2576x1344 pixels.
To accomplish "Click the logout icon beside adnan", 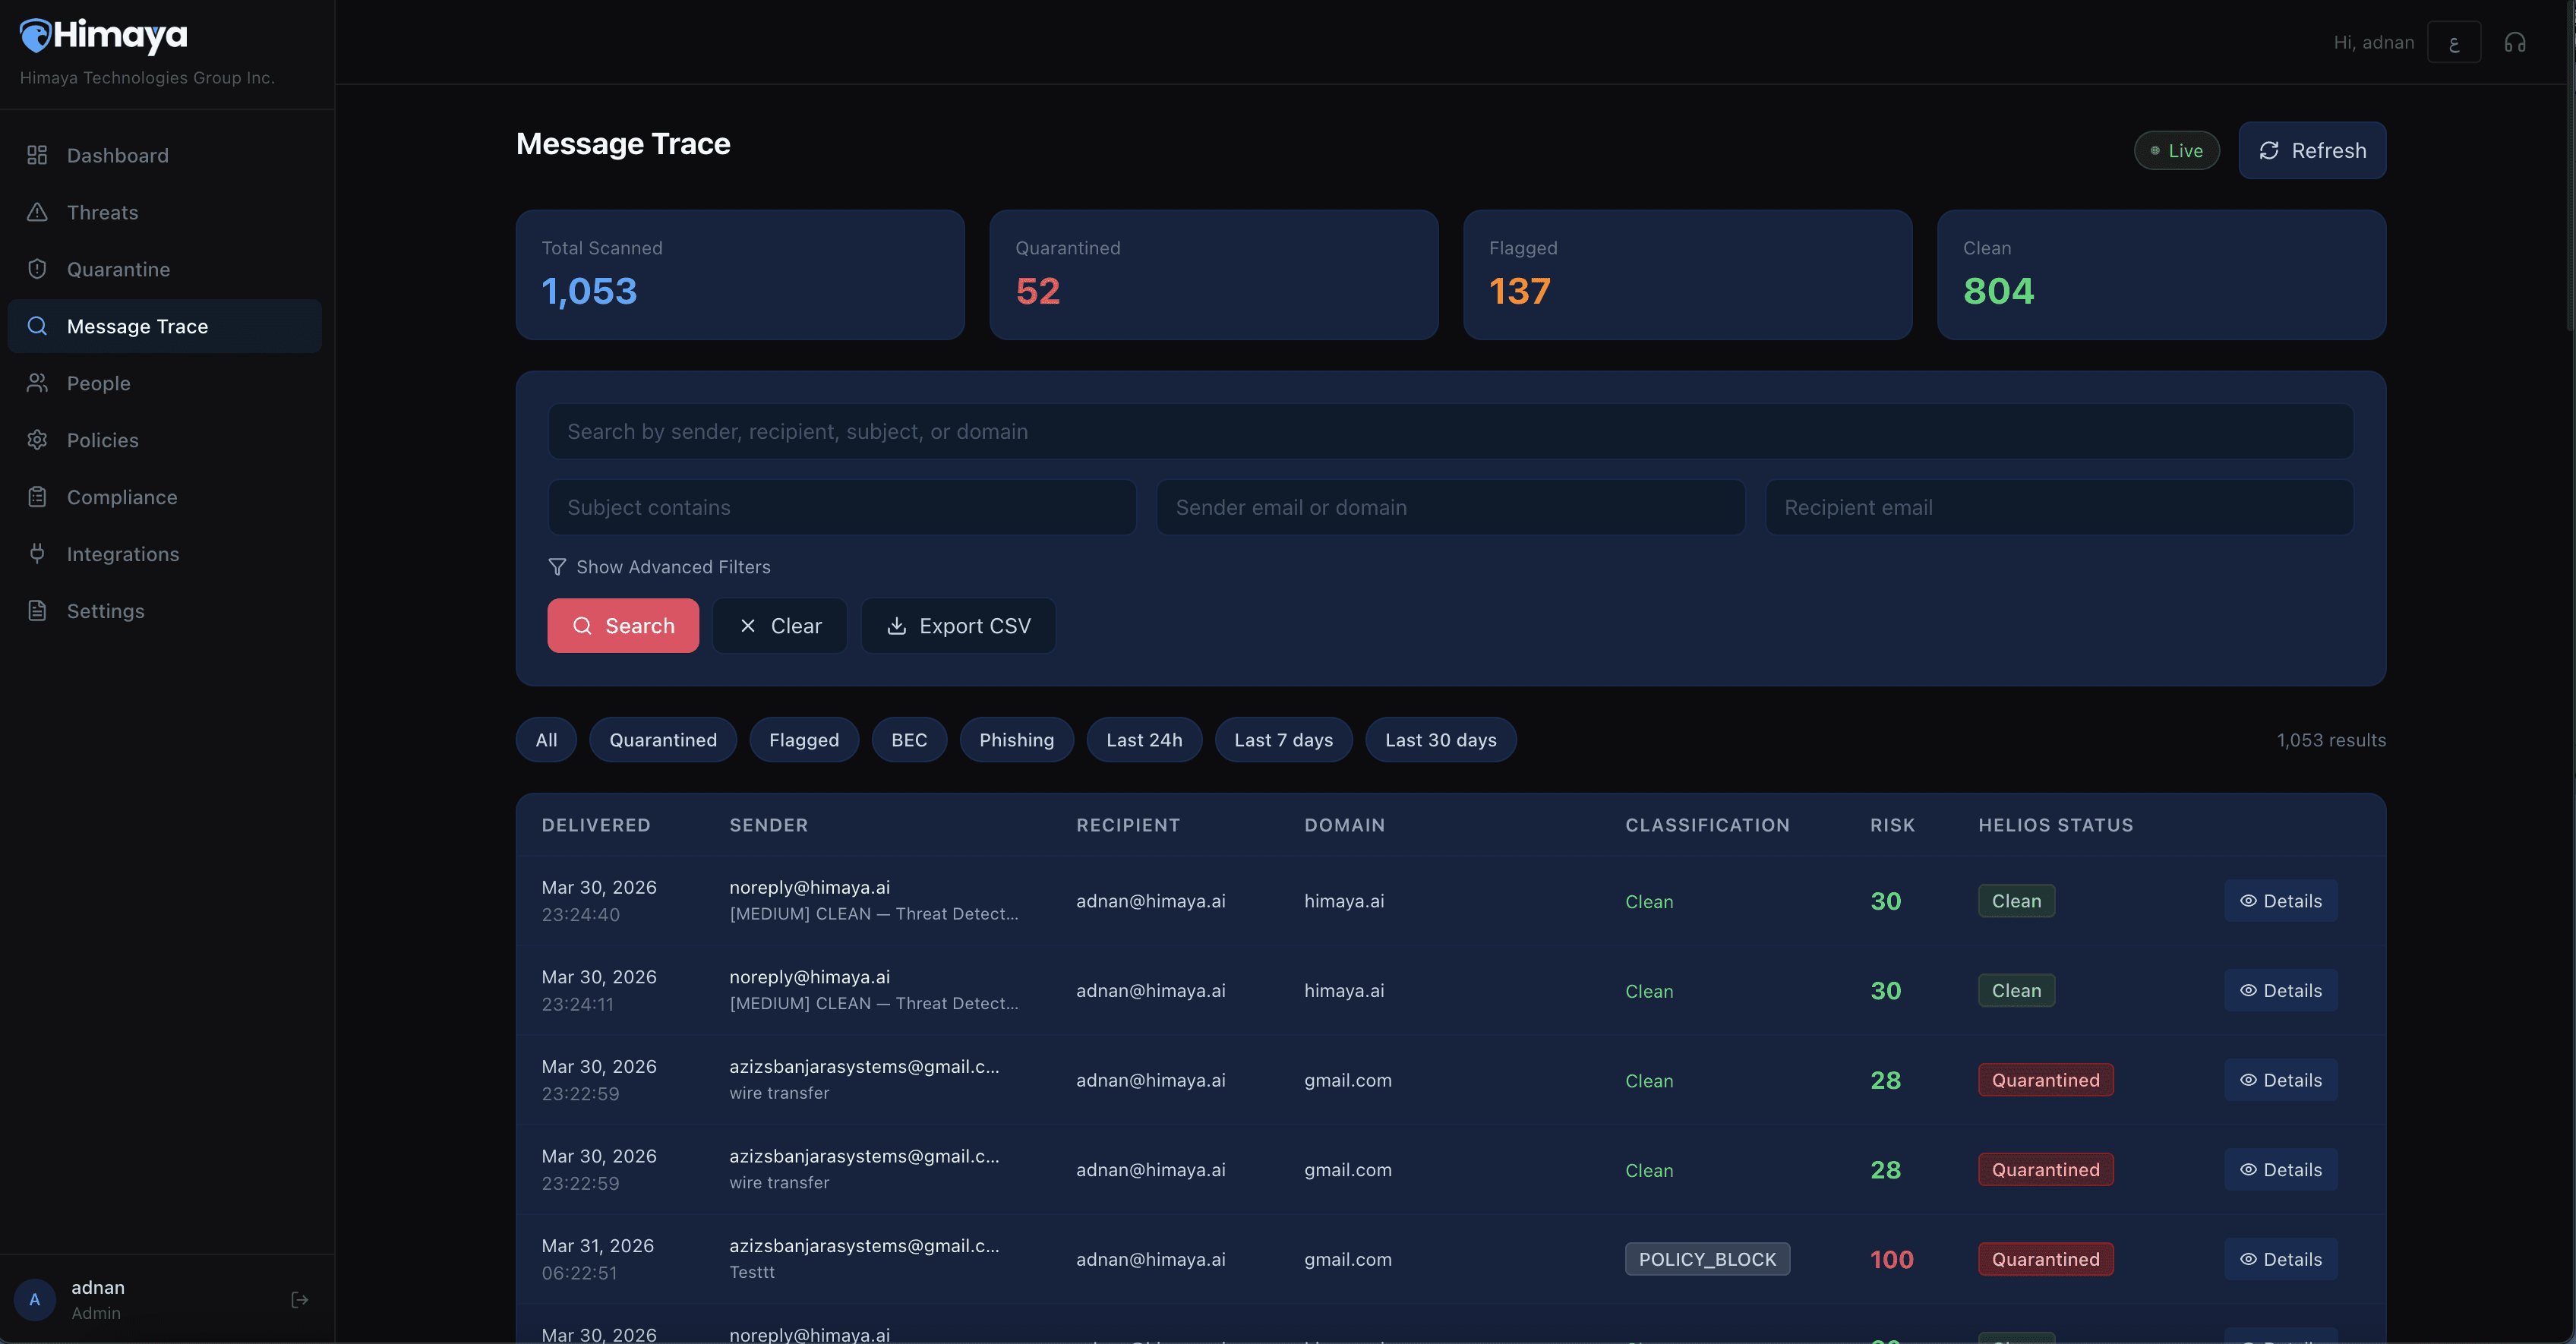I will (x=299, y=1299).
